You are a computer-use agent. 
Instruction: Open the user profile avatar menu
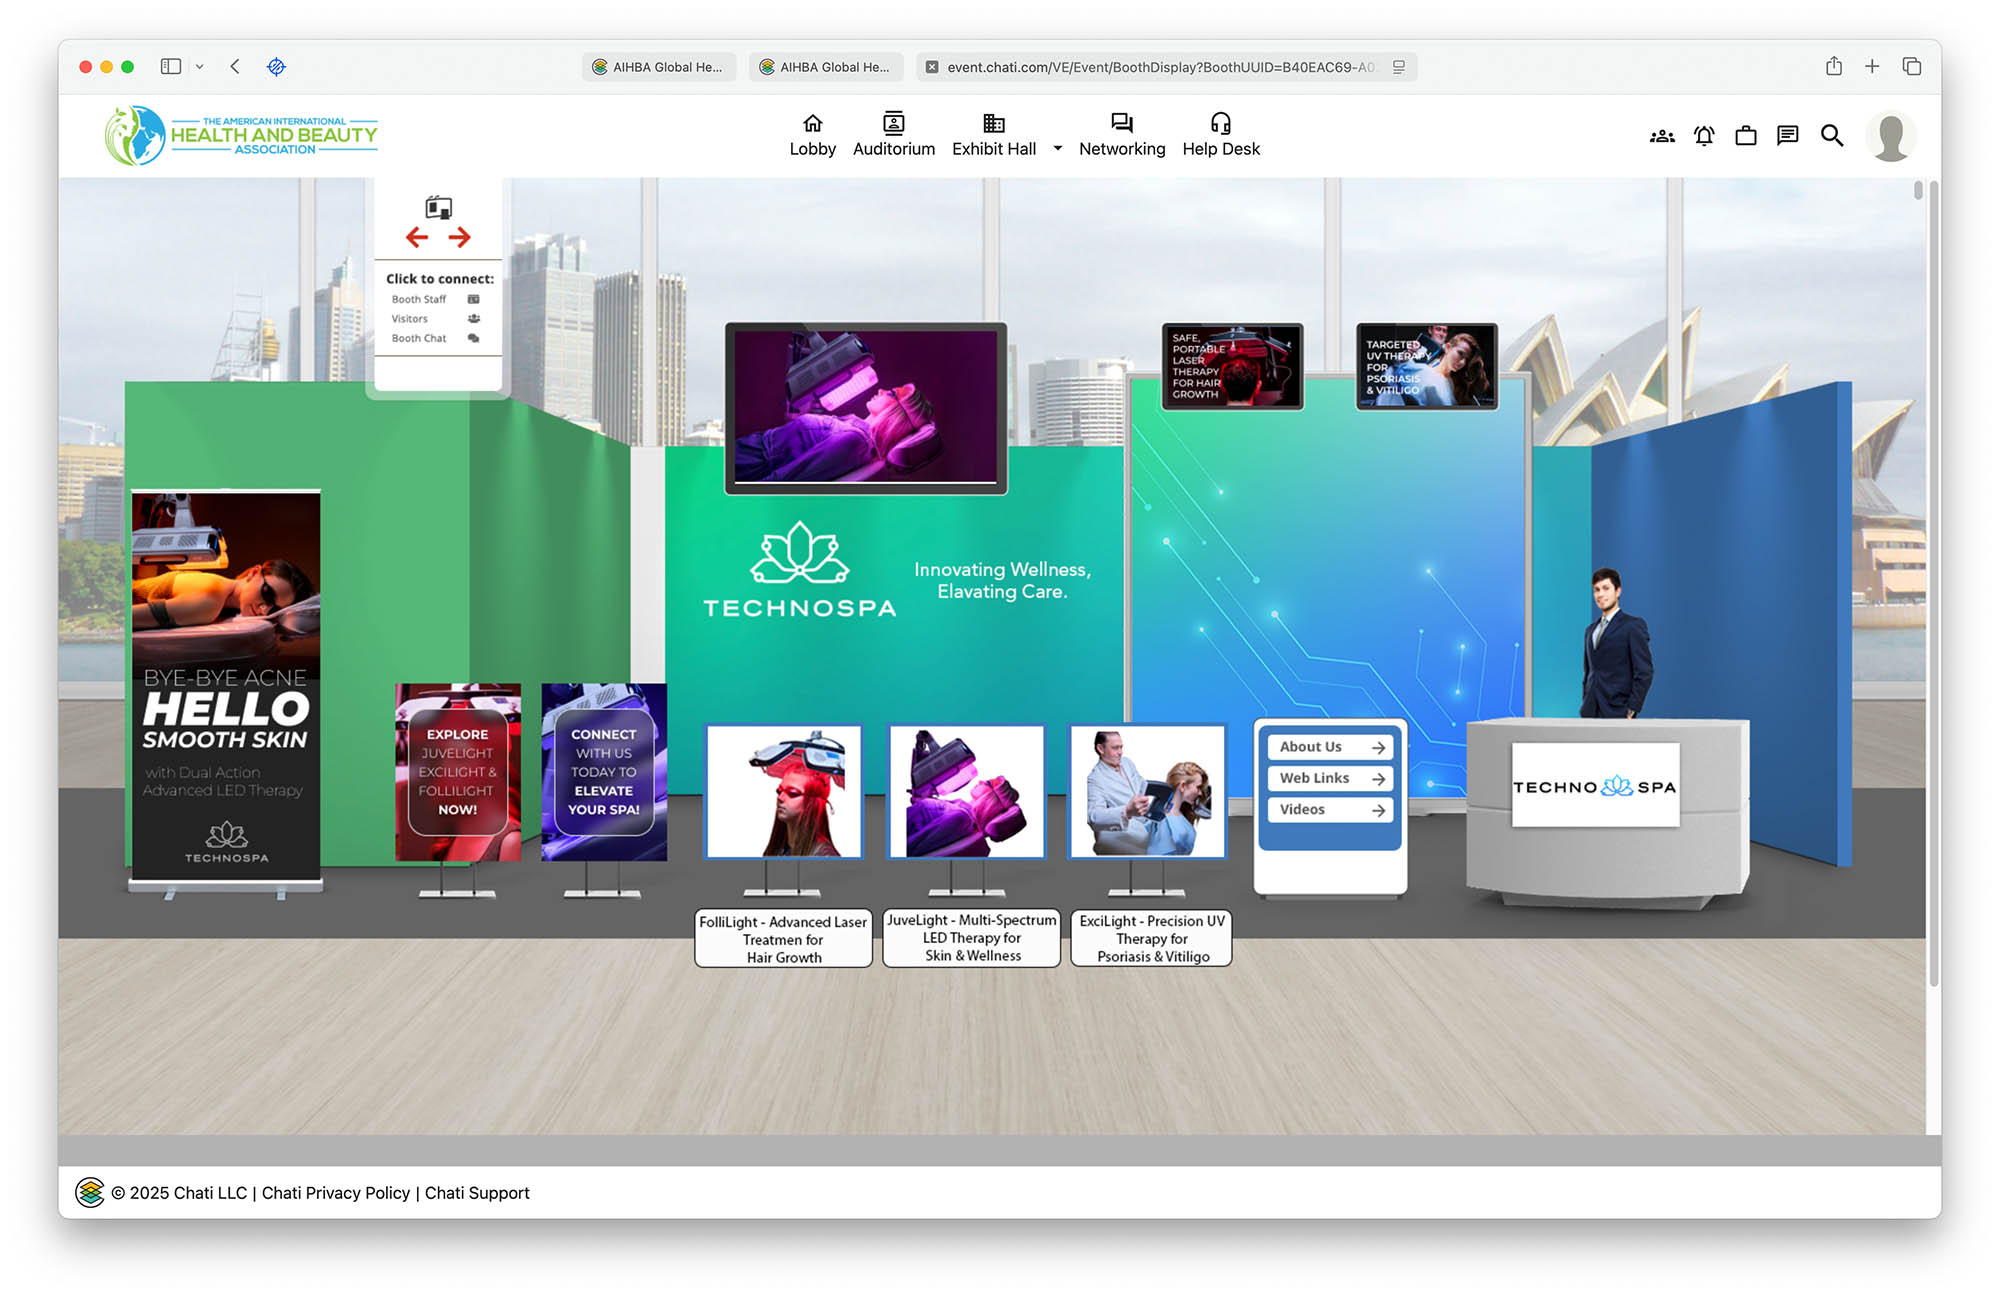1890,136
